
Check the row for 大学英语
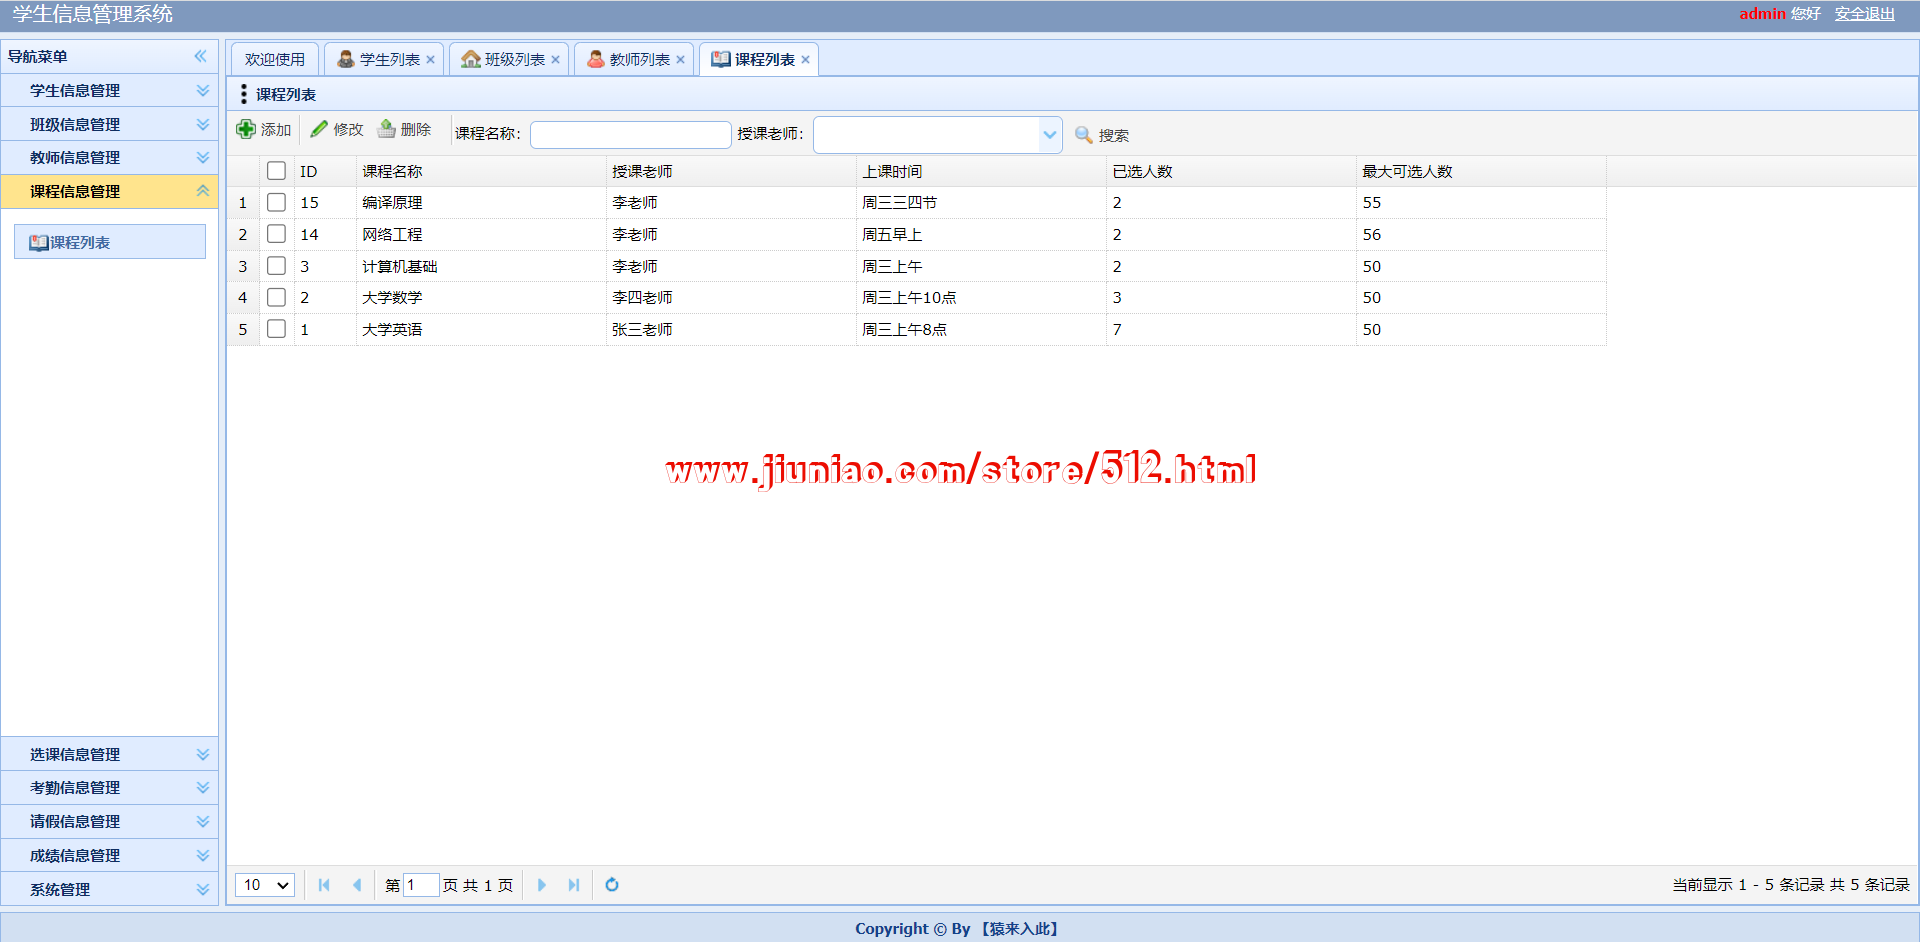click(x=277, y=329)
